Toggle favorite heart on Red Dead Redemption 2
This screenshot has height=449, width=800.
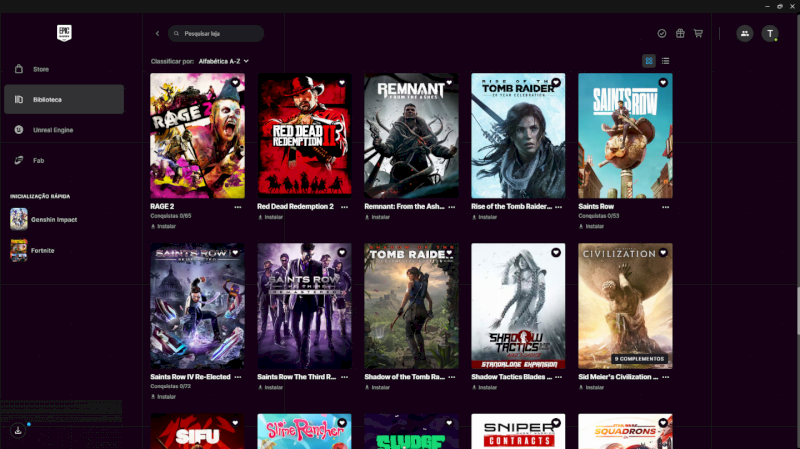click(x=342, y=82)
